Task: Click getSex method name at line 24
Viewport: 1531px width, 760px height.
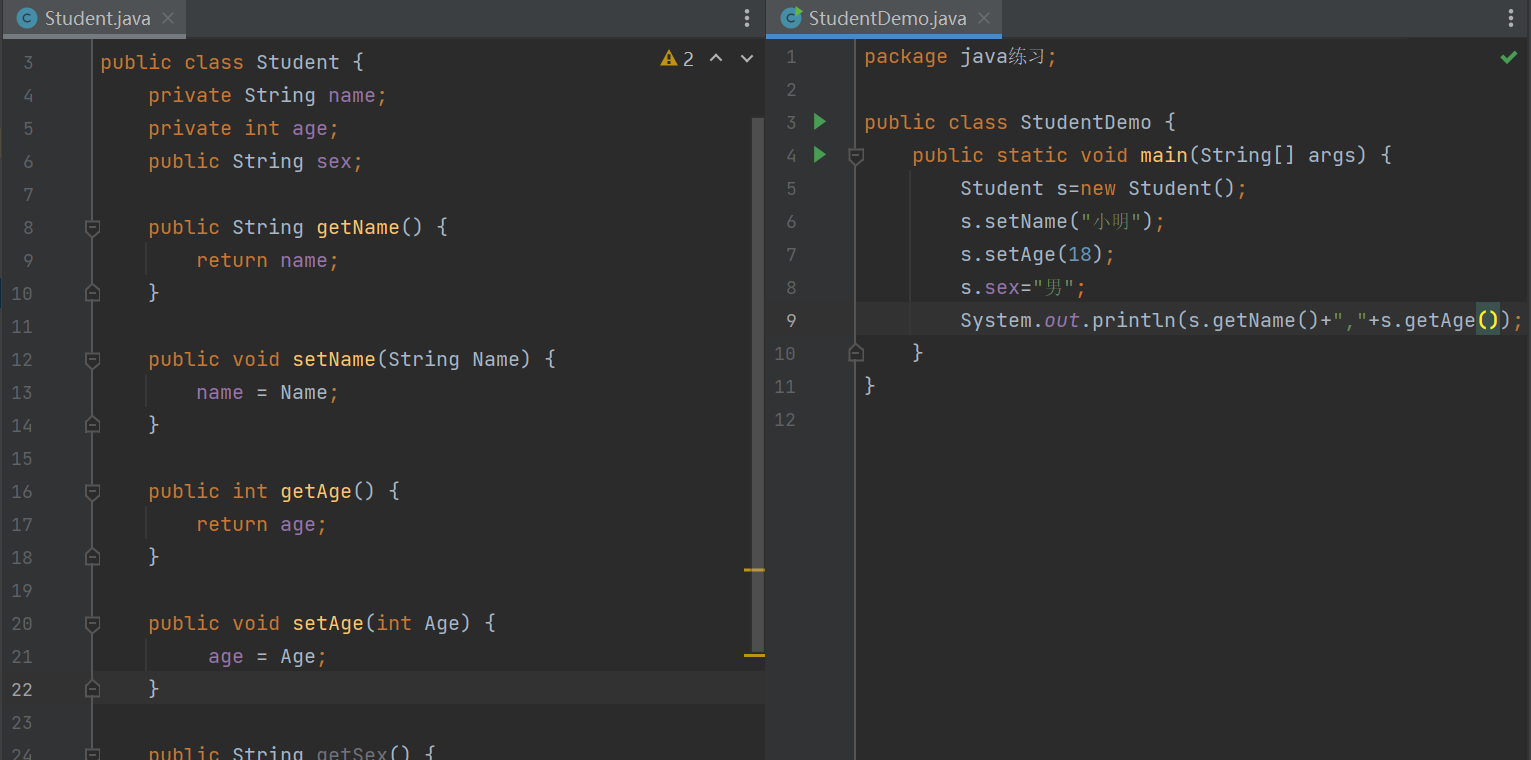Action: (352, 752)
